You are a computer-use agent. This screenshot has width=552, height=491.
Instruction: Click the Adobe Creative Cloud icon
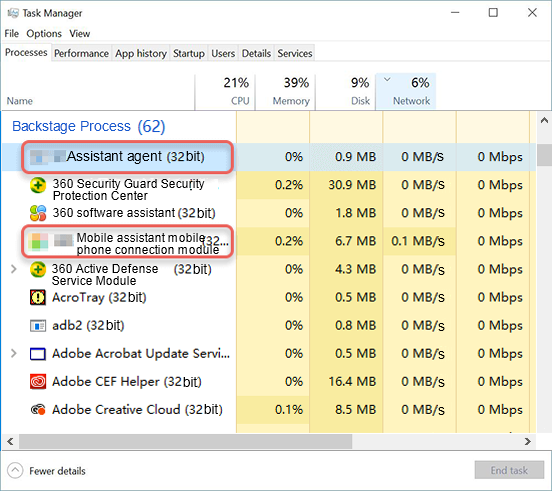click(x=38, y=410)
